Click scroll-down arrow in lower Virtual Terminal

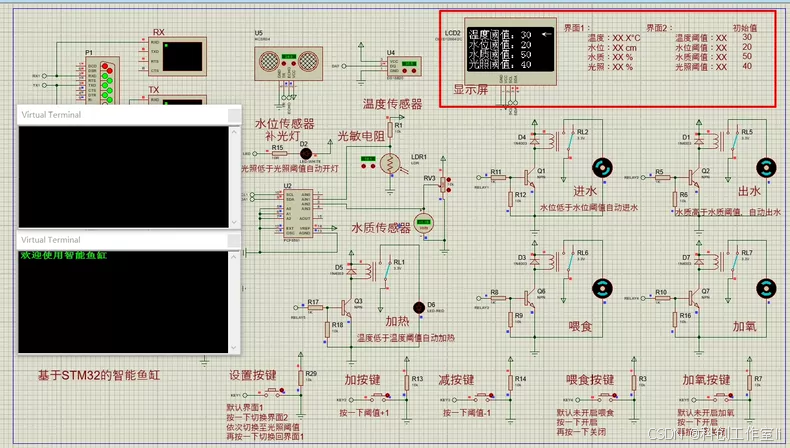coord(234,347)
